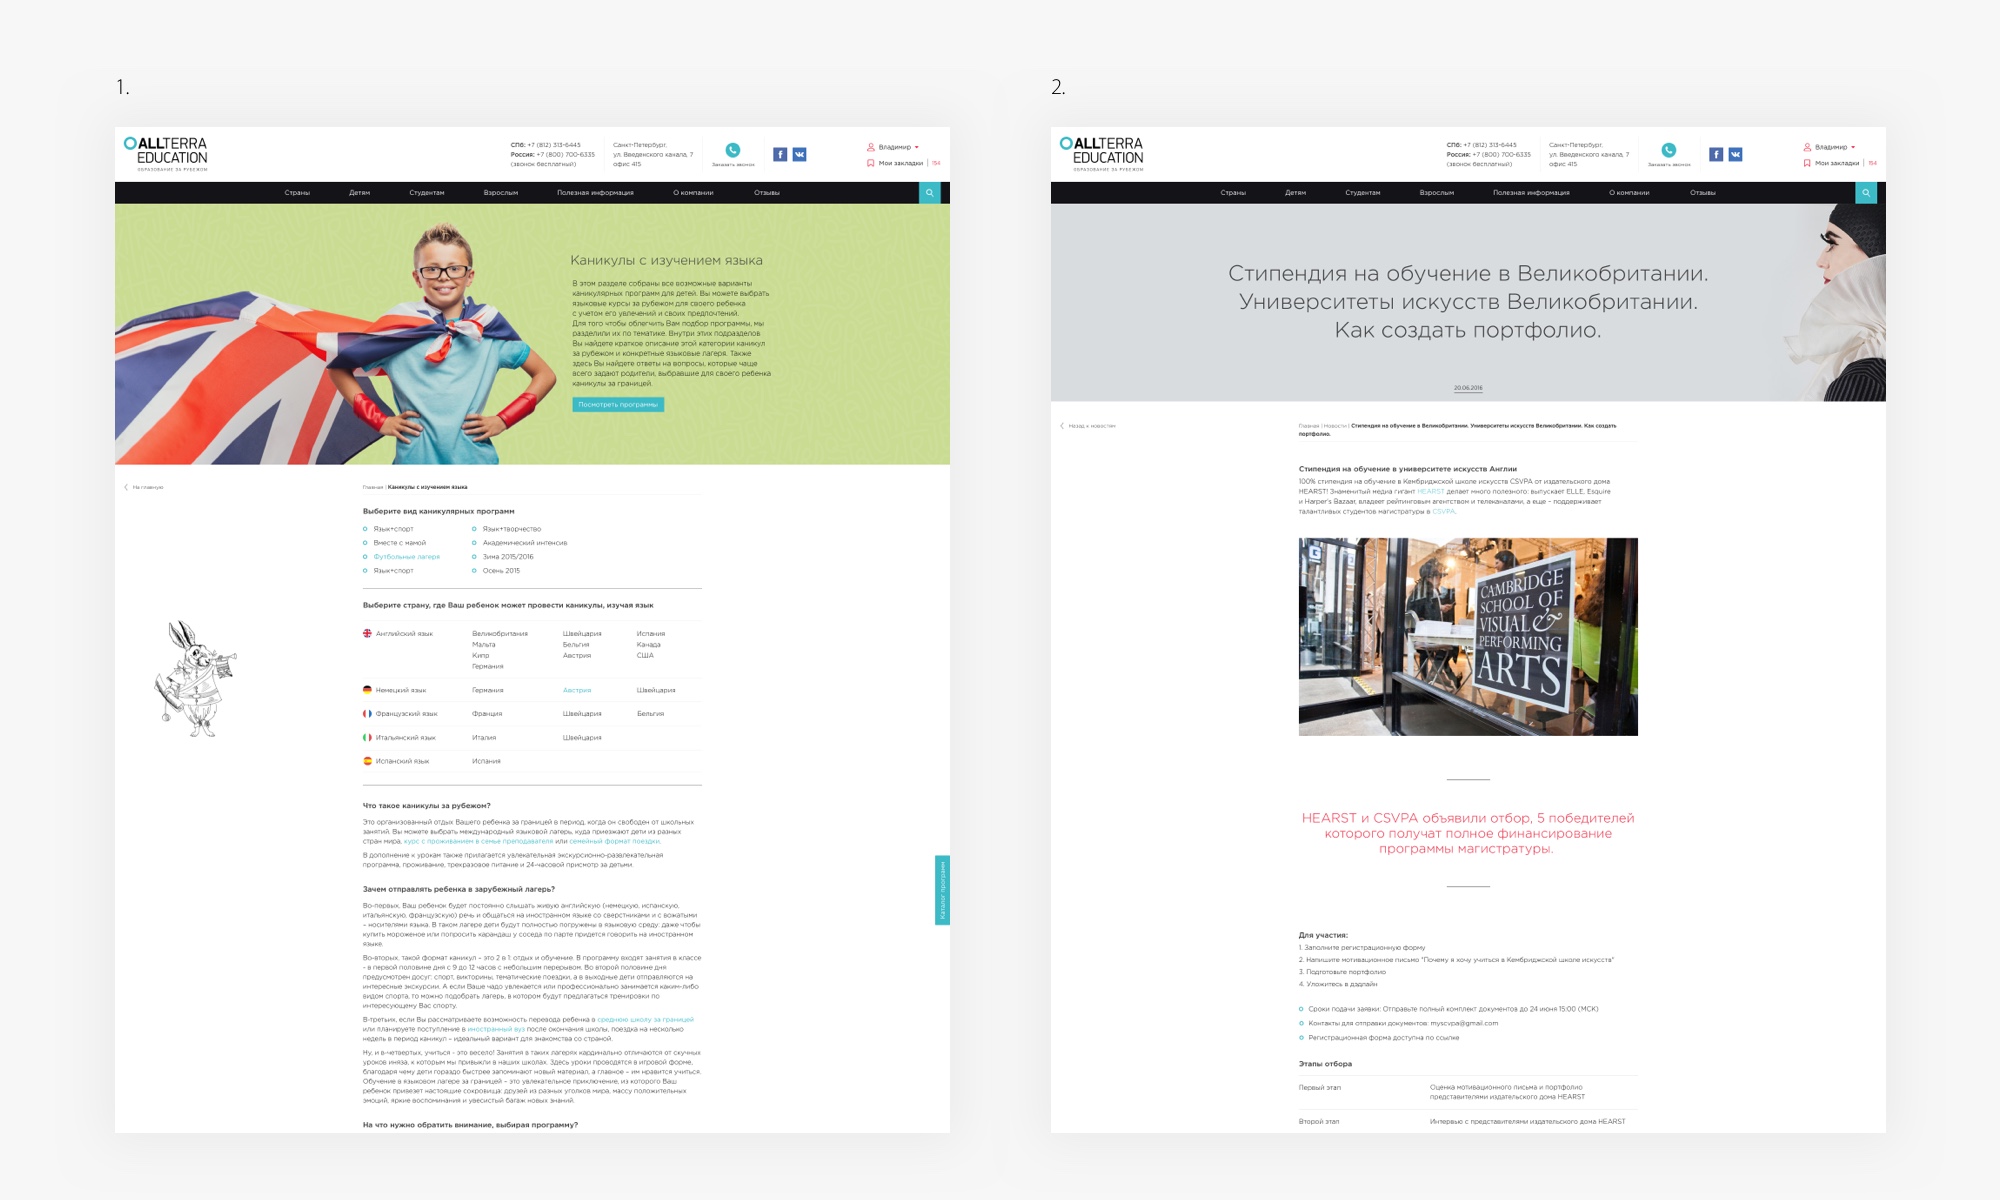Click the callback phone icon in mockup 2

click(1669, 150)
